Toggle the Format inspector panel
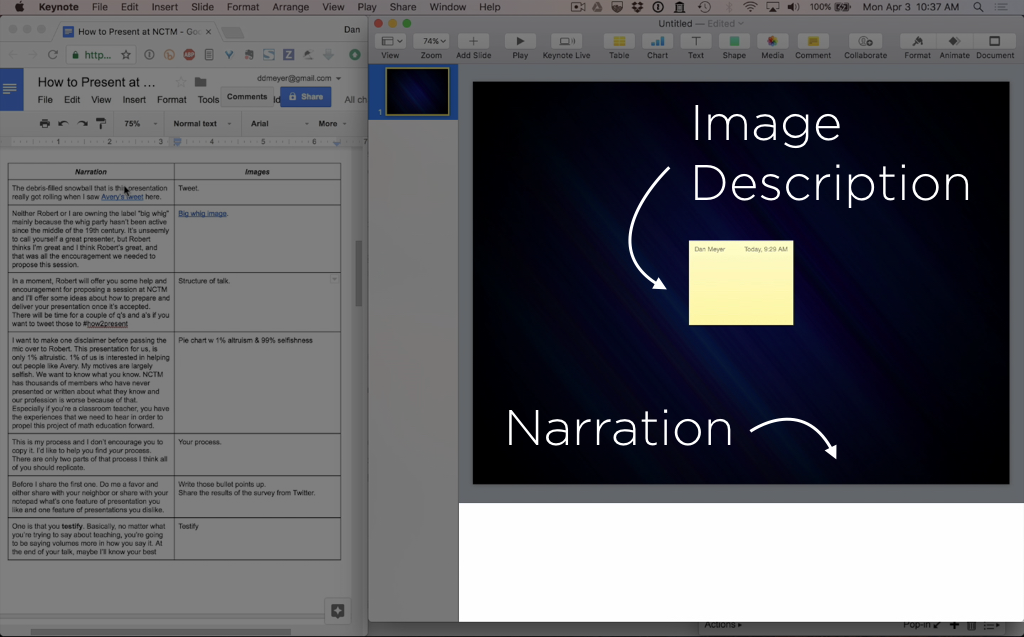This screenshot has width=1024, height=637. click(x=917, y=42)
